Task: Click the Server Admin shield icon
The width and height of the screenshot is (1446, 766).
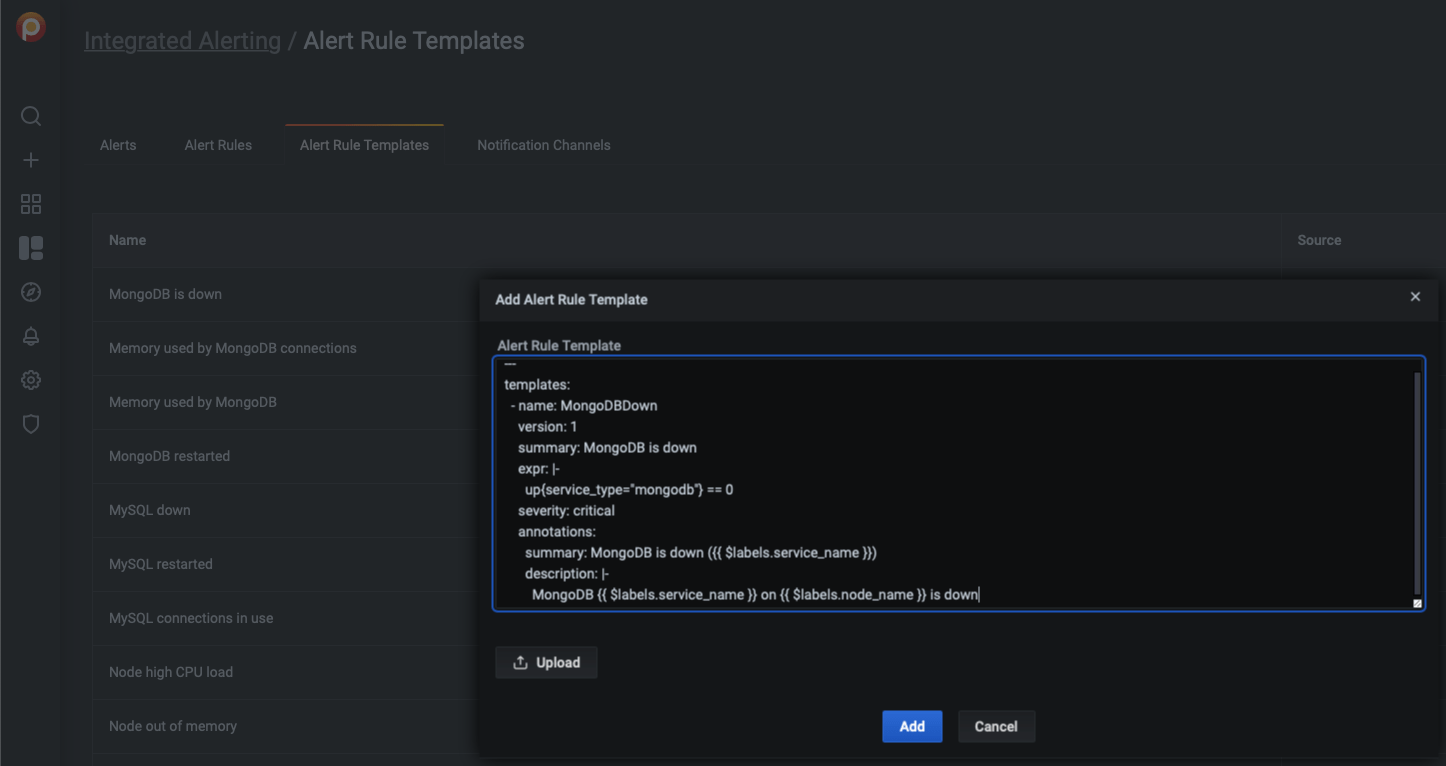Action: [30, 423]
